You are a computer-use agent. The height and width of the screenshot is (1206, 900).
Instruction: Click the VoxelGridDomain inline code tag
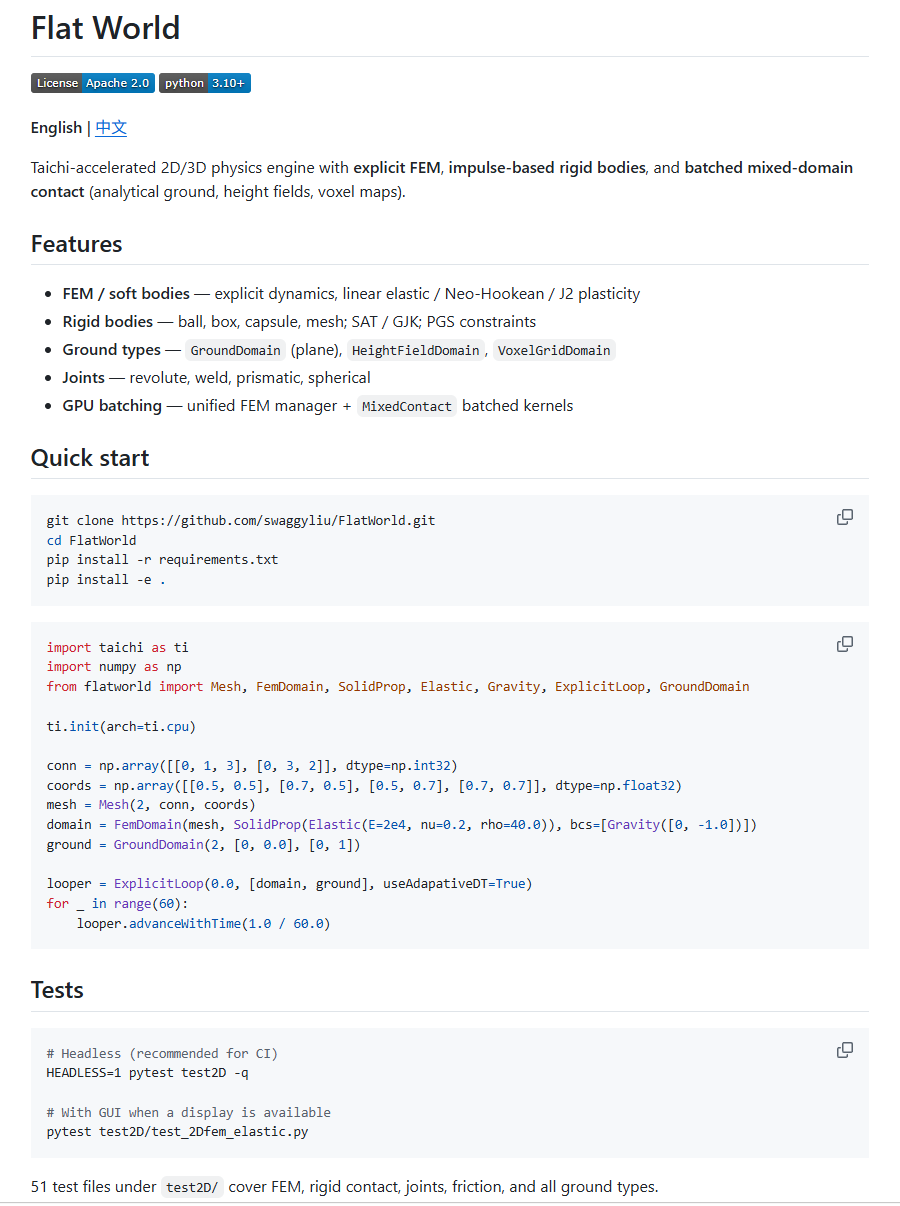[x=554, y=350]
